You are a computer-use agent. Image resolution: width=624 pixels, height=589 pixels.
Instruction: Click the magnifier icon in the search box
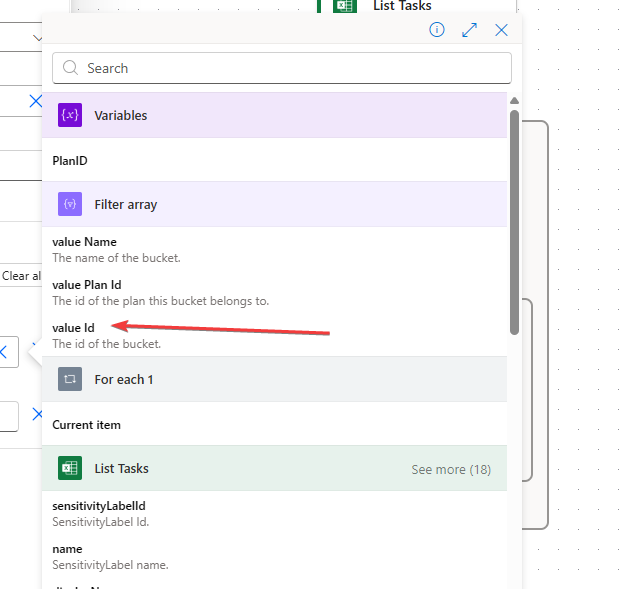pyautogui.click(x=71, y=68)
